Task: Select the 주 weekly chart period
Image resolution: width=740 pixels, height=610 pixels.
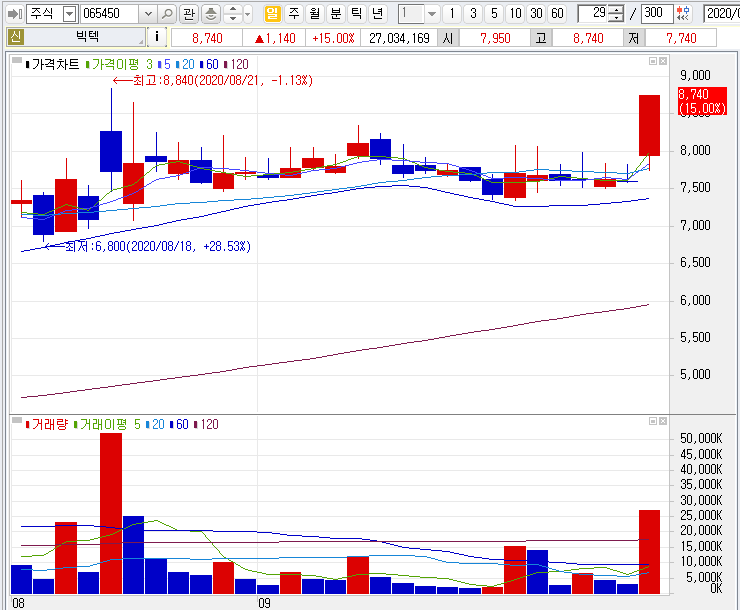Action: (x=294, y=13)
